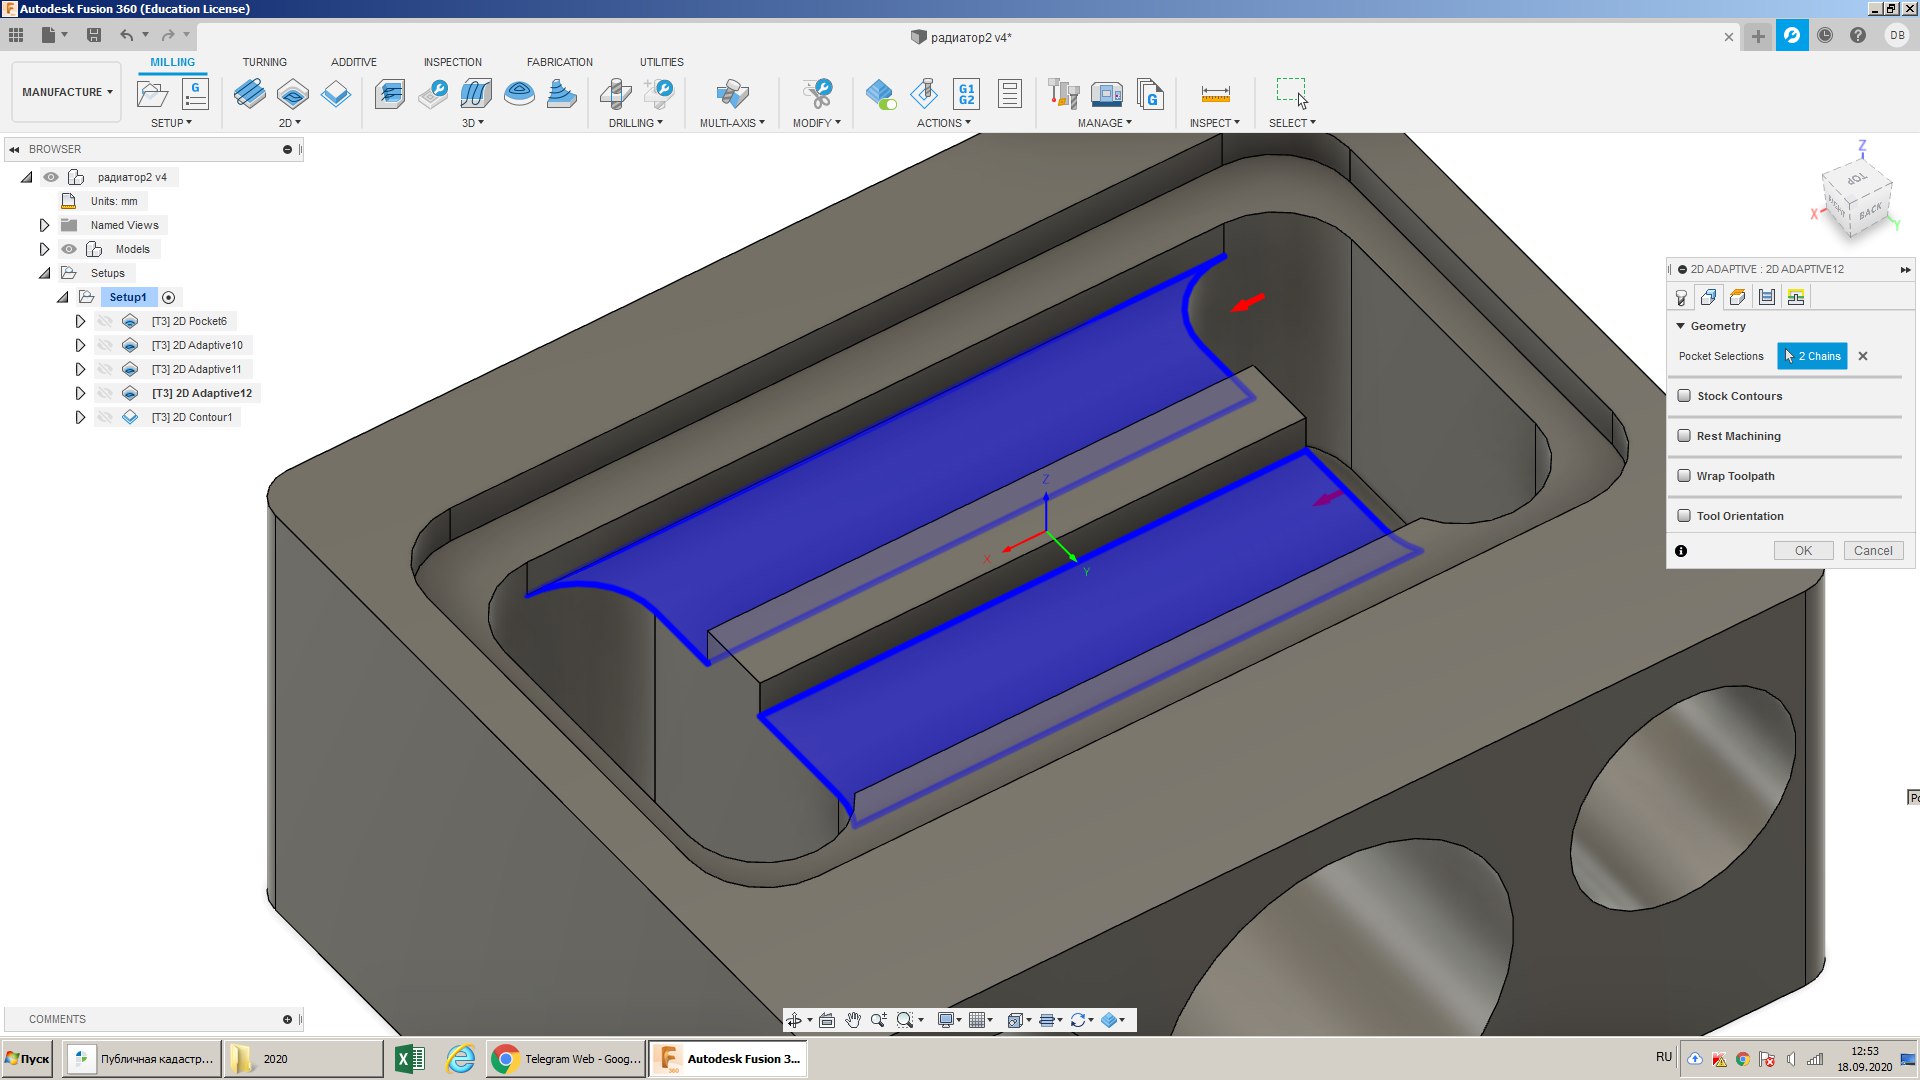
Task: Enable the Rest Machining checkbox
Action: pos(1684,436)
